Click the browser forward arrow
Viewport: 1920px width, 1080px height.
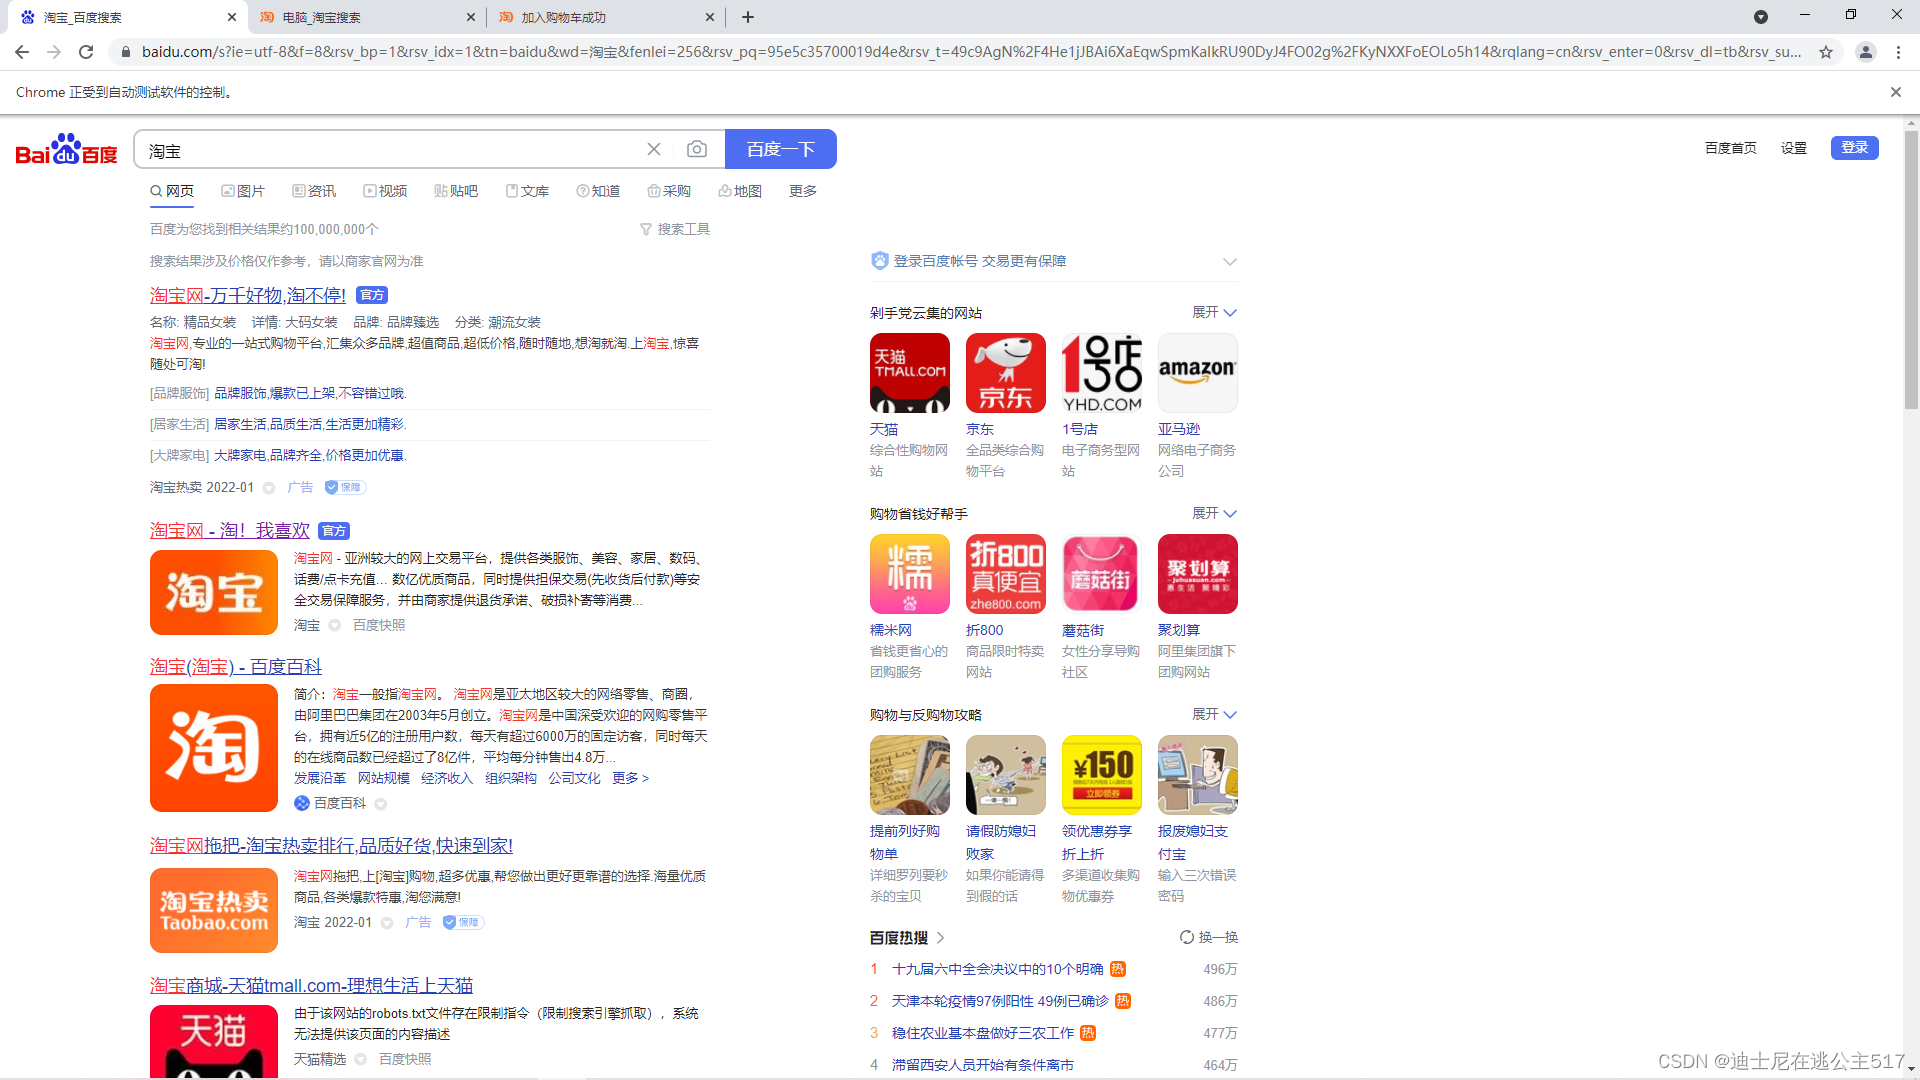pyautogui.click(x=54, y=51)
